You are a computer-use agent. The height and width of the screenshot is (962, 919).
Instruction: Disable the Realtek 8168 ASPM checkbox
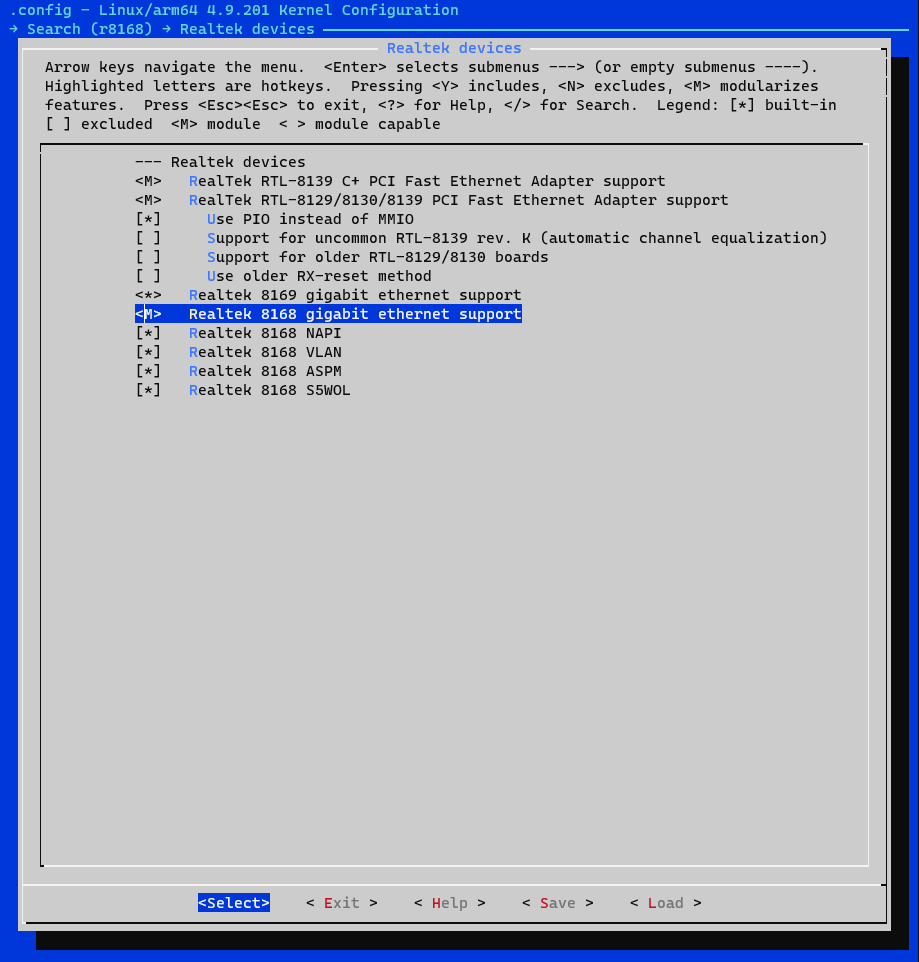click(148, 371)
